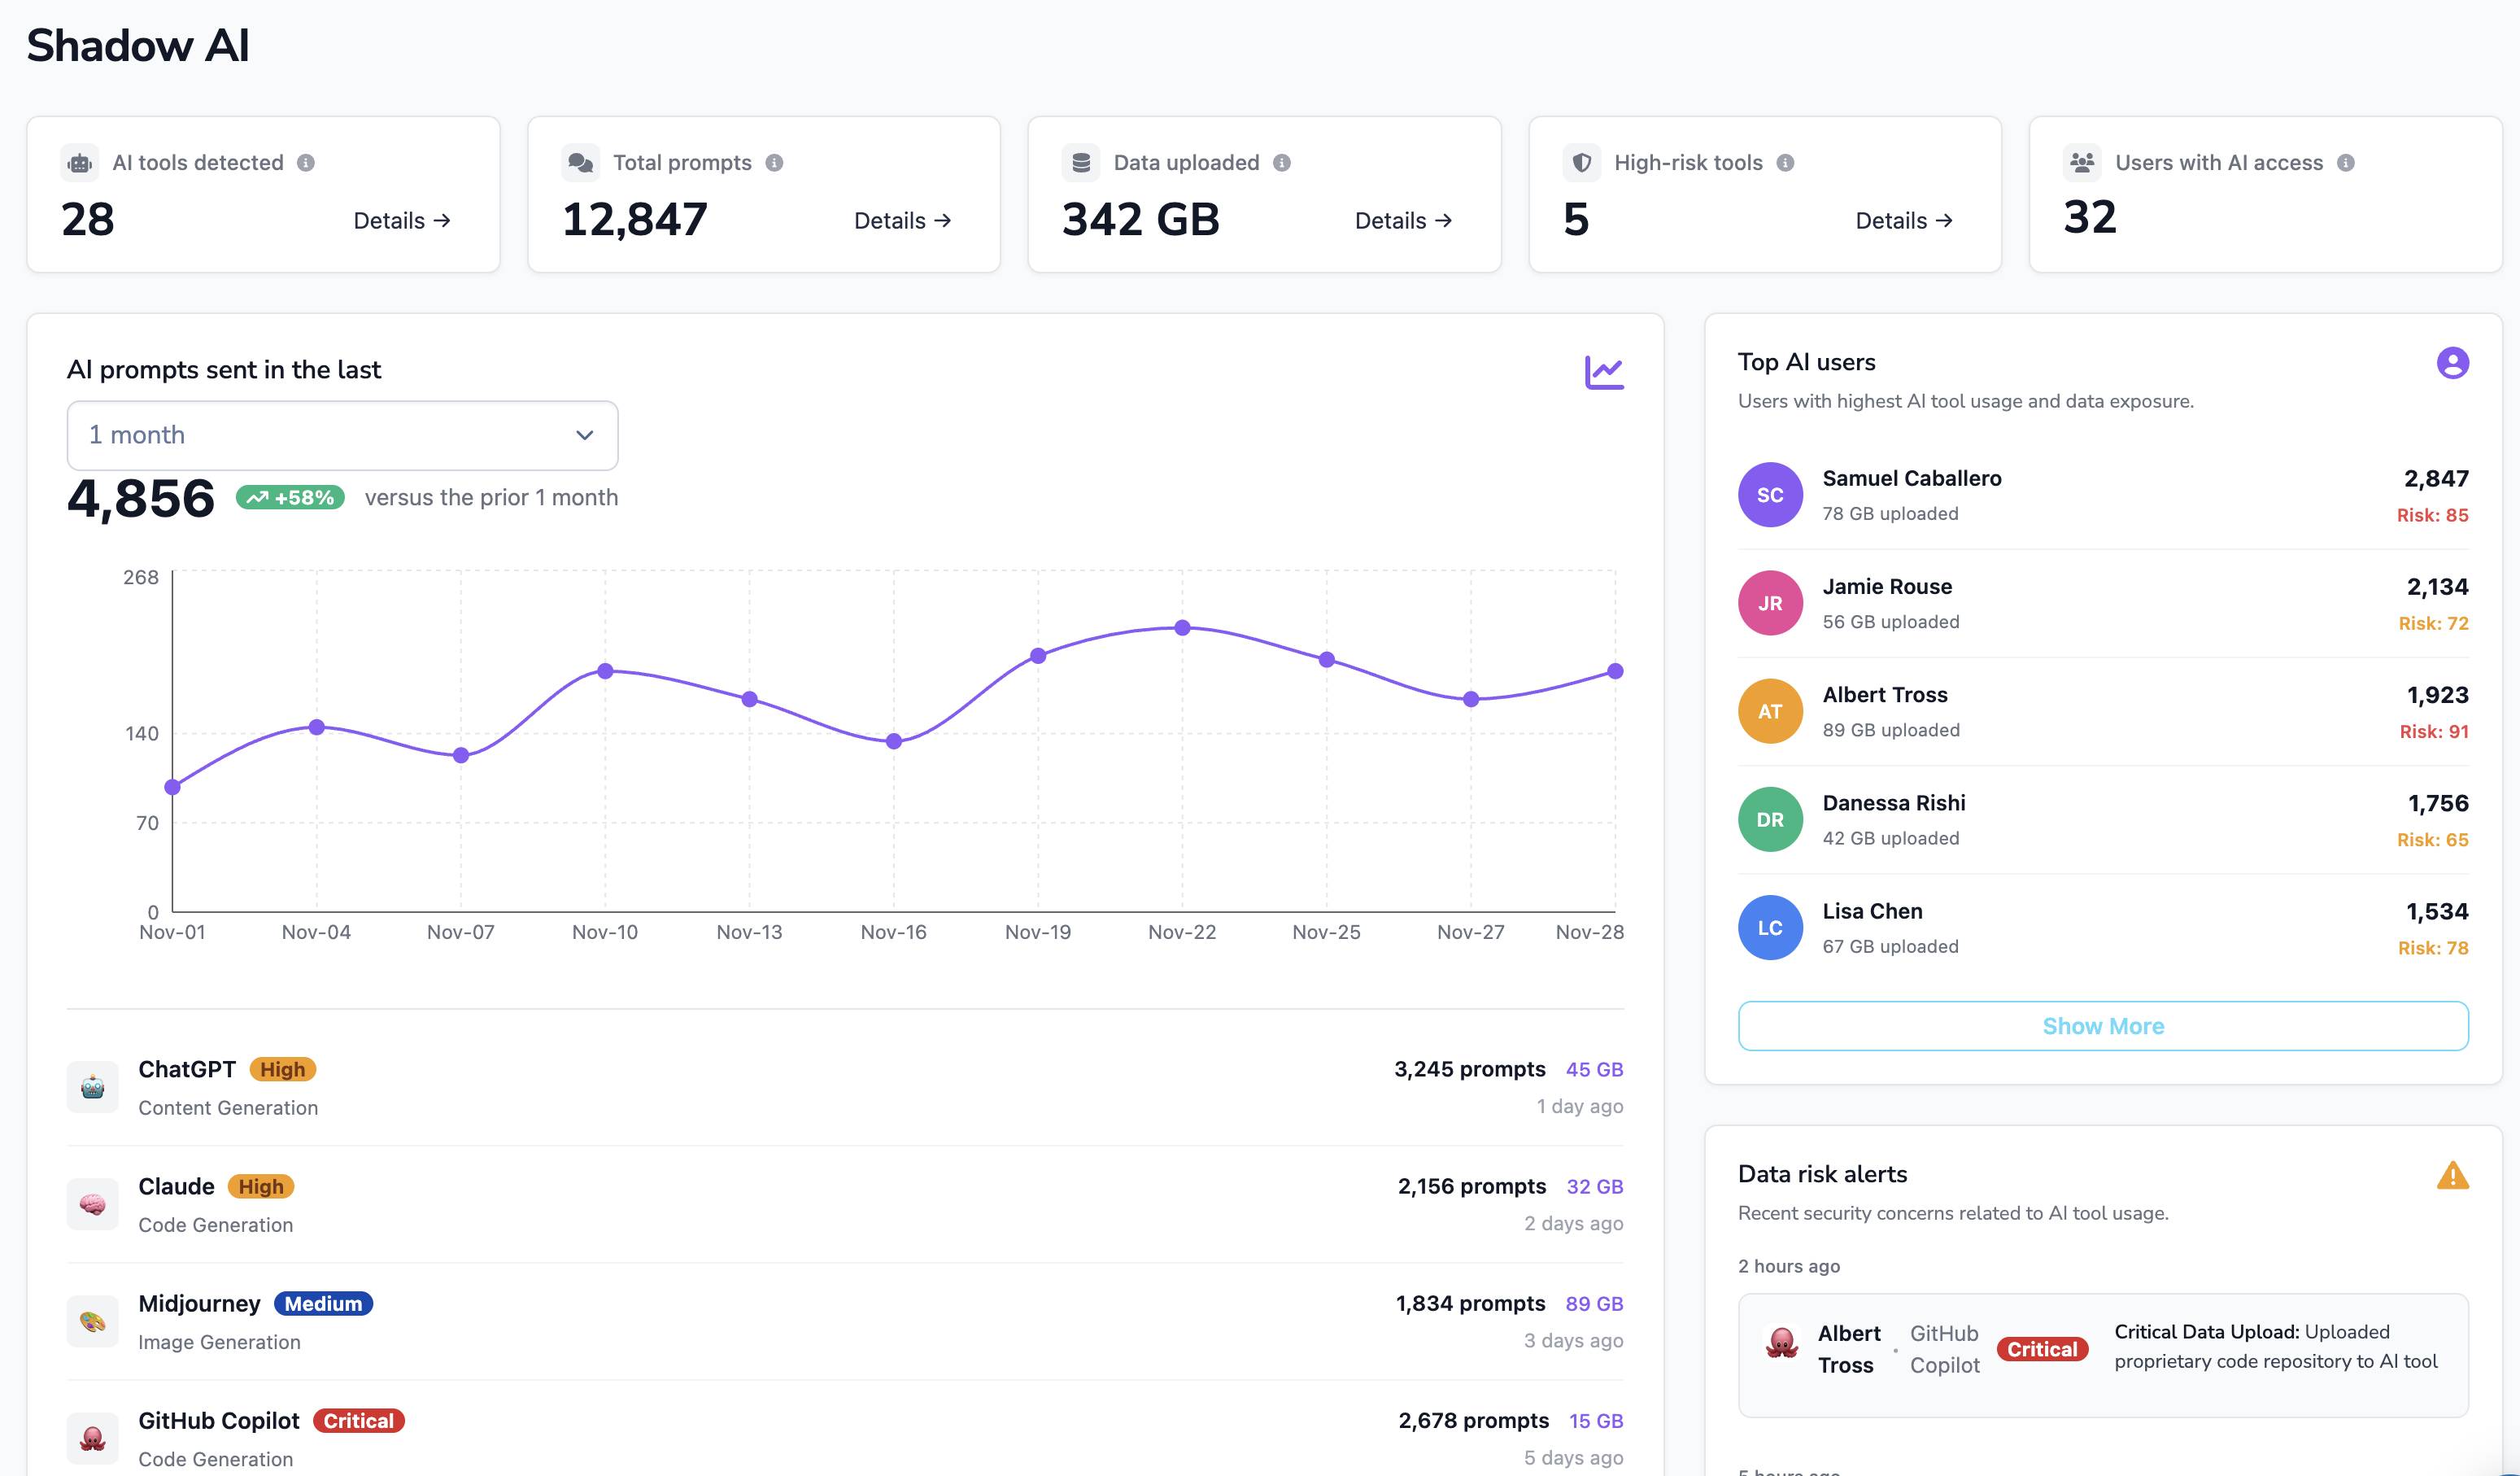Image resolution: width=2520 pixels, height=1476 pixels.
Task: Open the 1 month time range dropdown
Action: pos(342,435)
